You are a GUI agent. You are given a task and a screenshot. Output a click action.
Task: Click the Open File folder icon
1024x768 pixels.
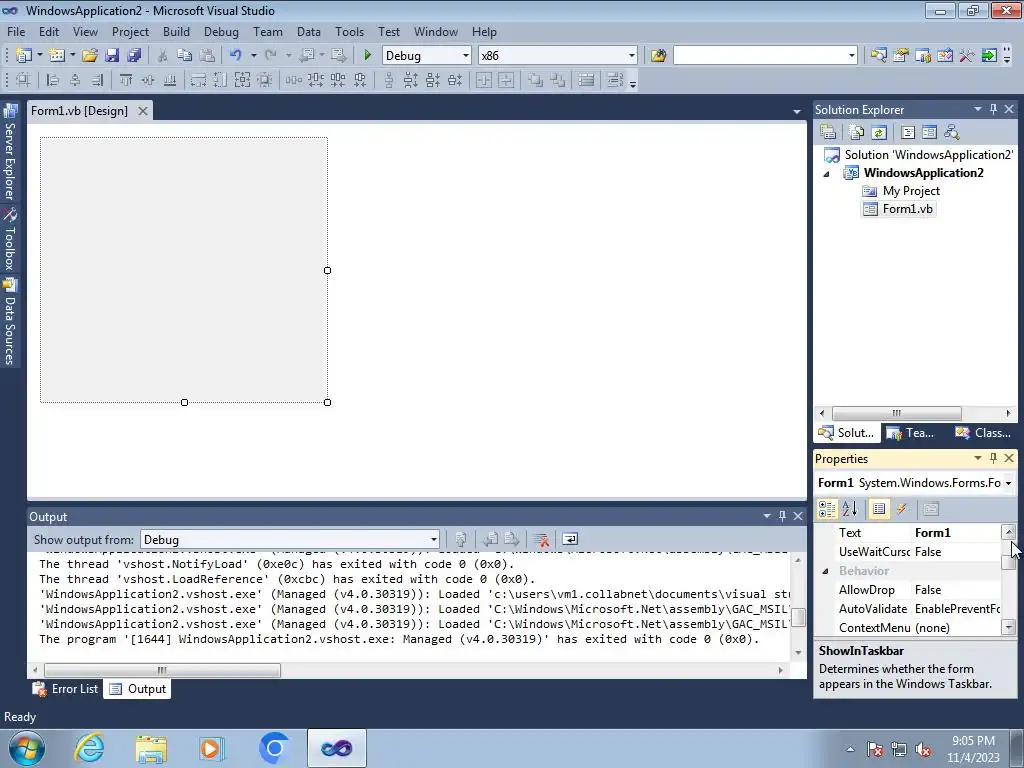click(x=90, y=56)
